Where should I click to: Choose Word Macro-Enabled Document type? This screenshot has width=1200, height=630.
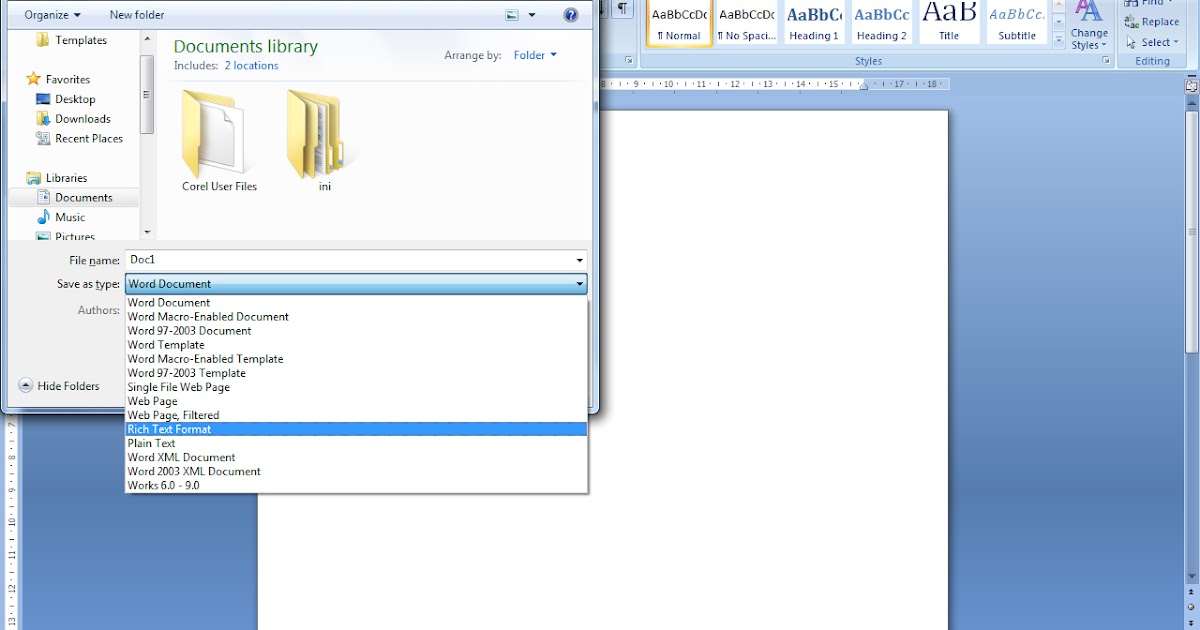[x=356, y=316]
